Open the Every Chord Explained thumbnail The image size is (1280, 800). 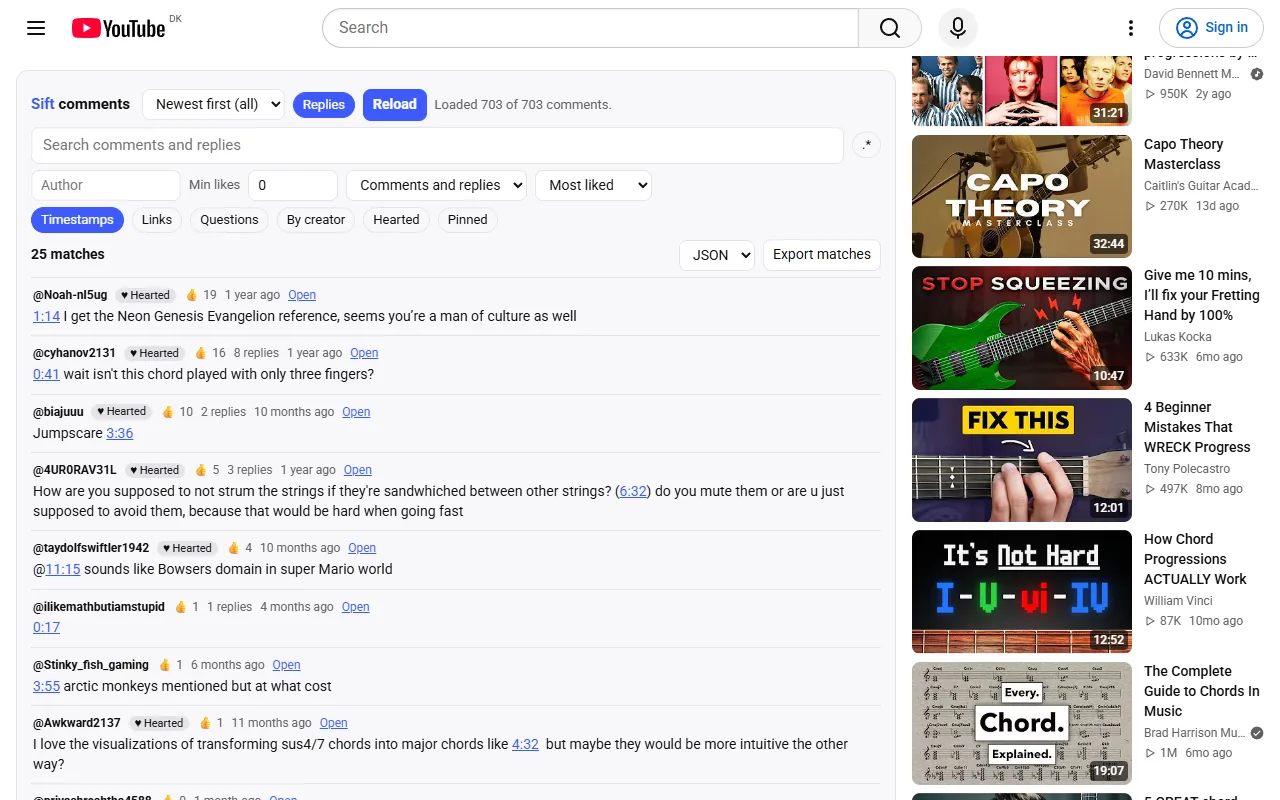1022,724
